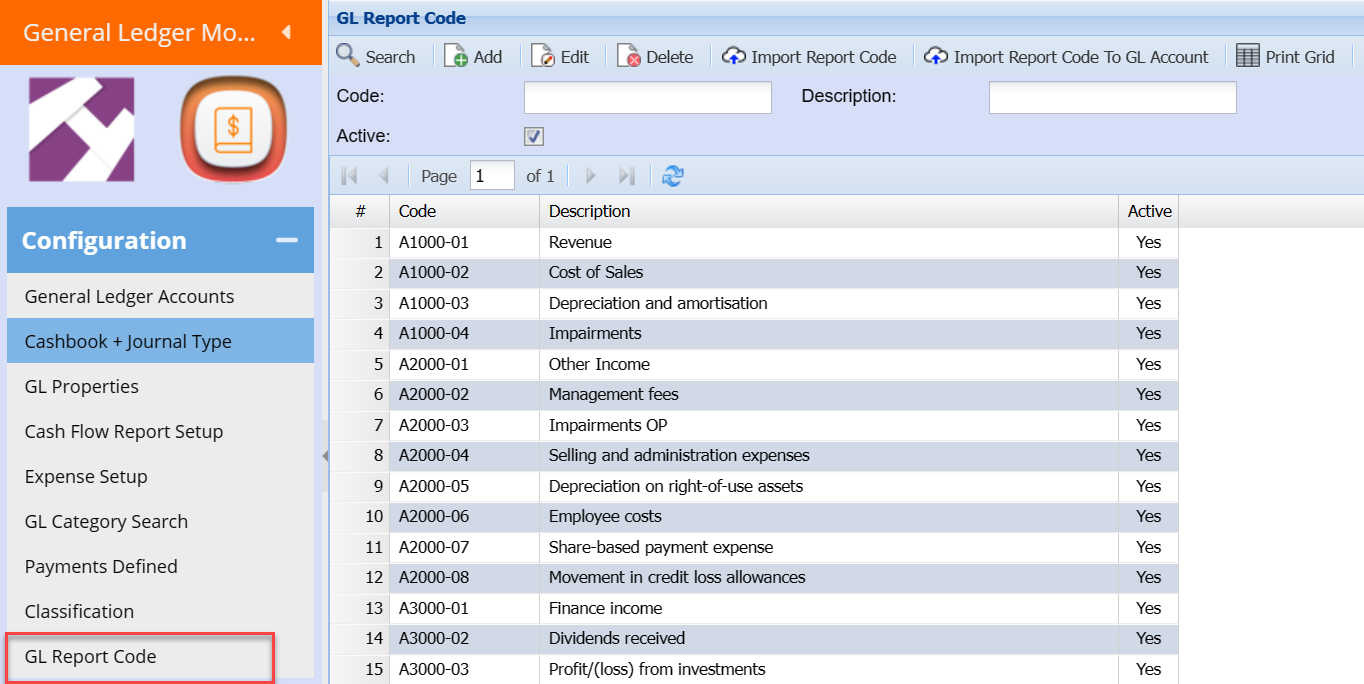Open the GL Report Code menu item
The height and width of the screenshot is (684, 1364).
tap(91, 656)
